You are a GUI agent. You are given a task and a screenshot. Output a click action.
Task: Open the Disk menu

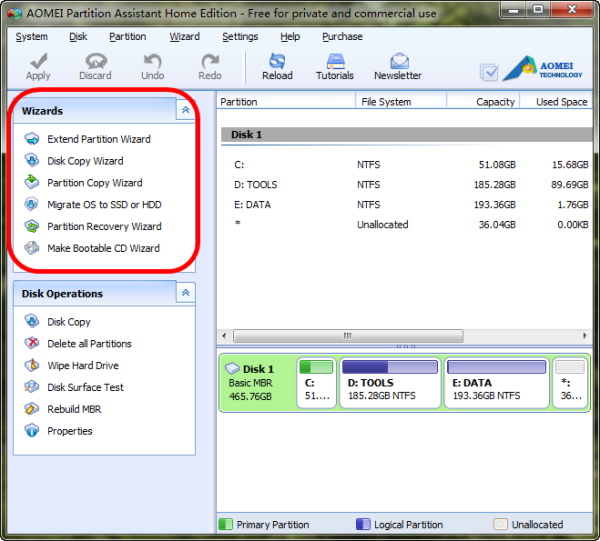pyautogui.click(x=78, y=37)
